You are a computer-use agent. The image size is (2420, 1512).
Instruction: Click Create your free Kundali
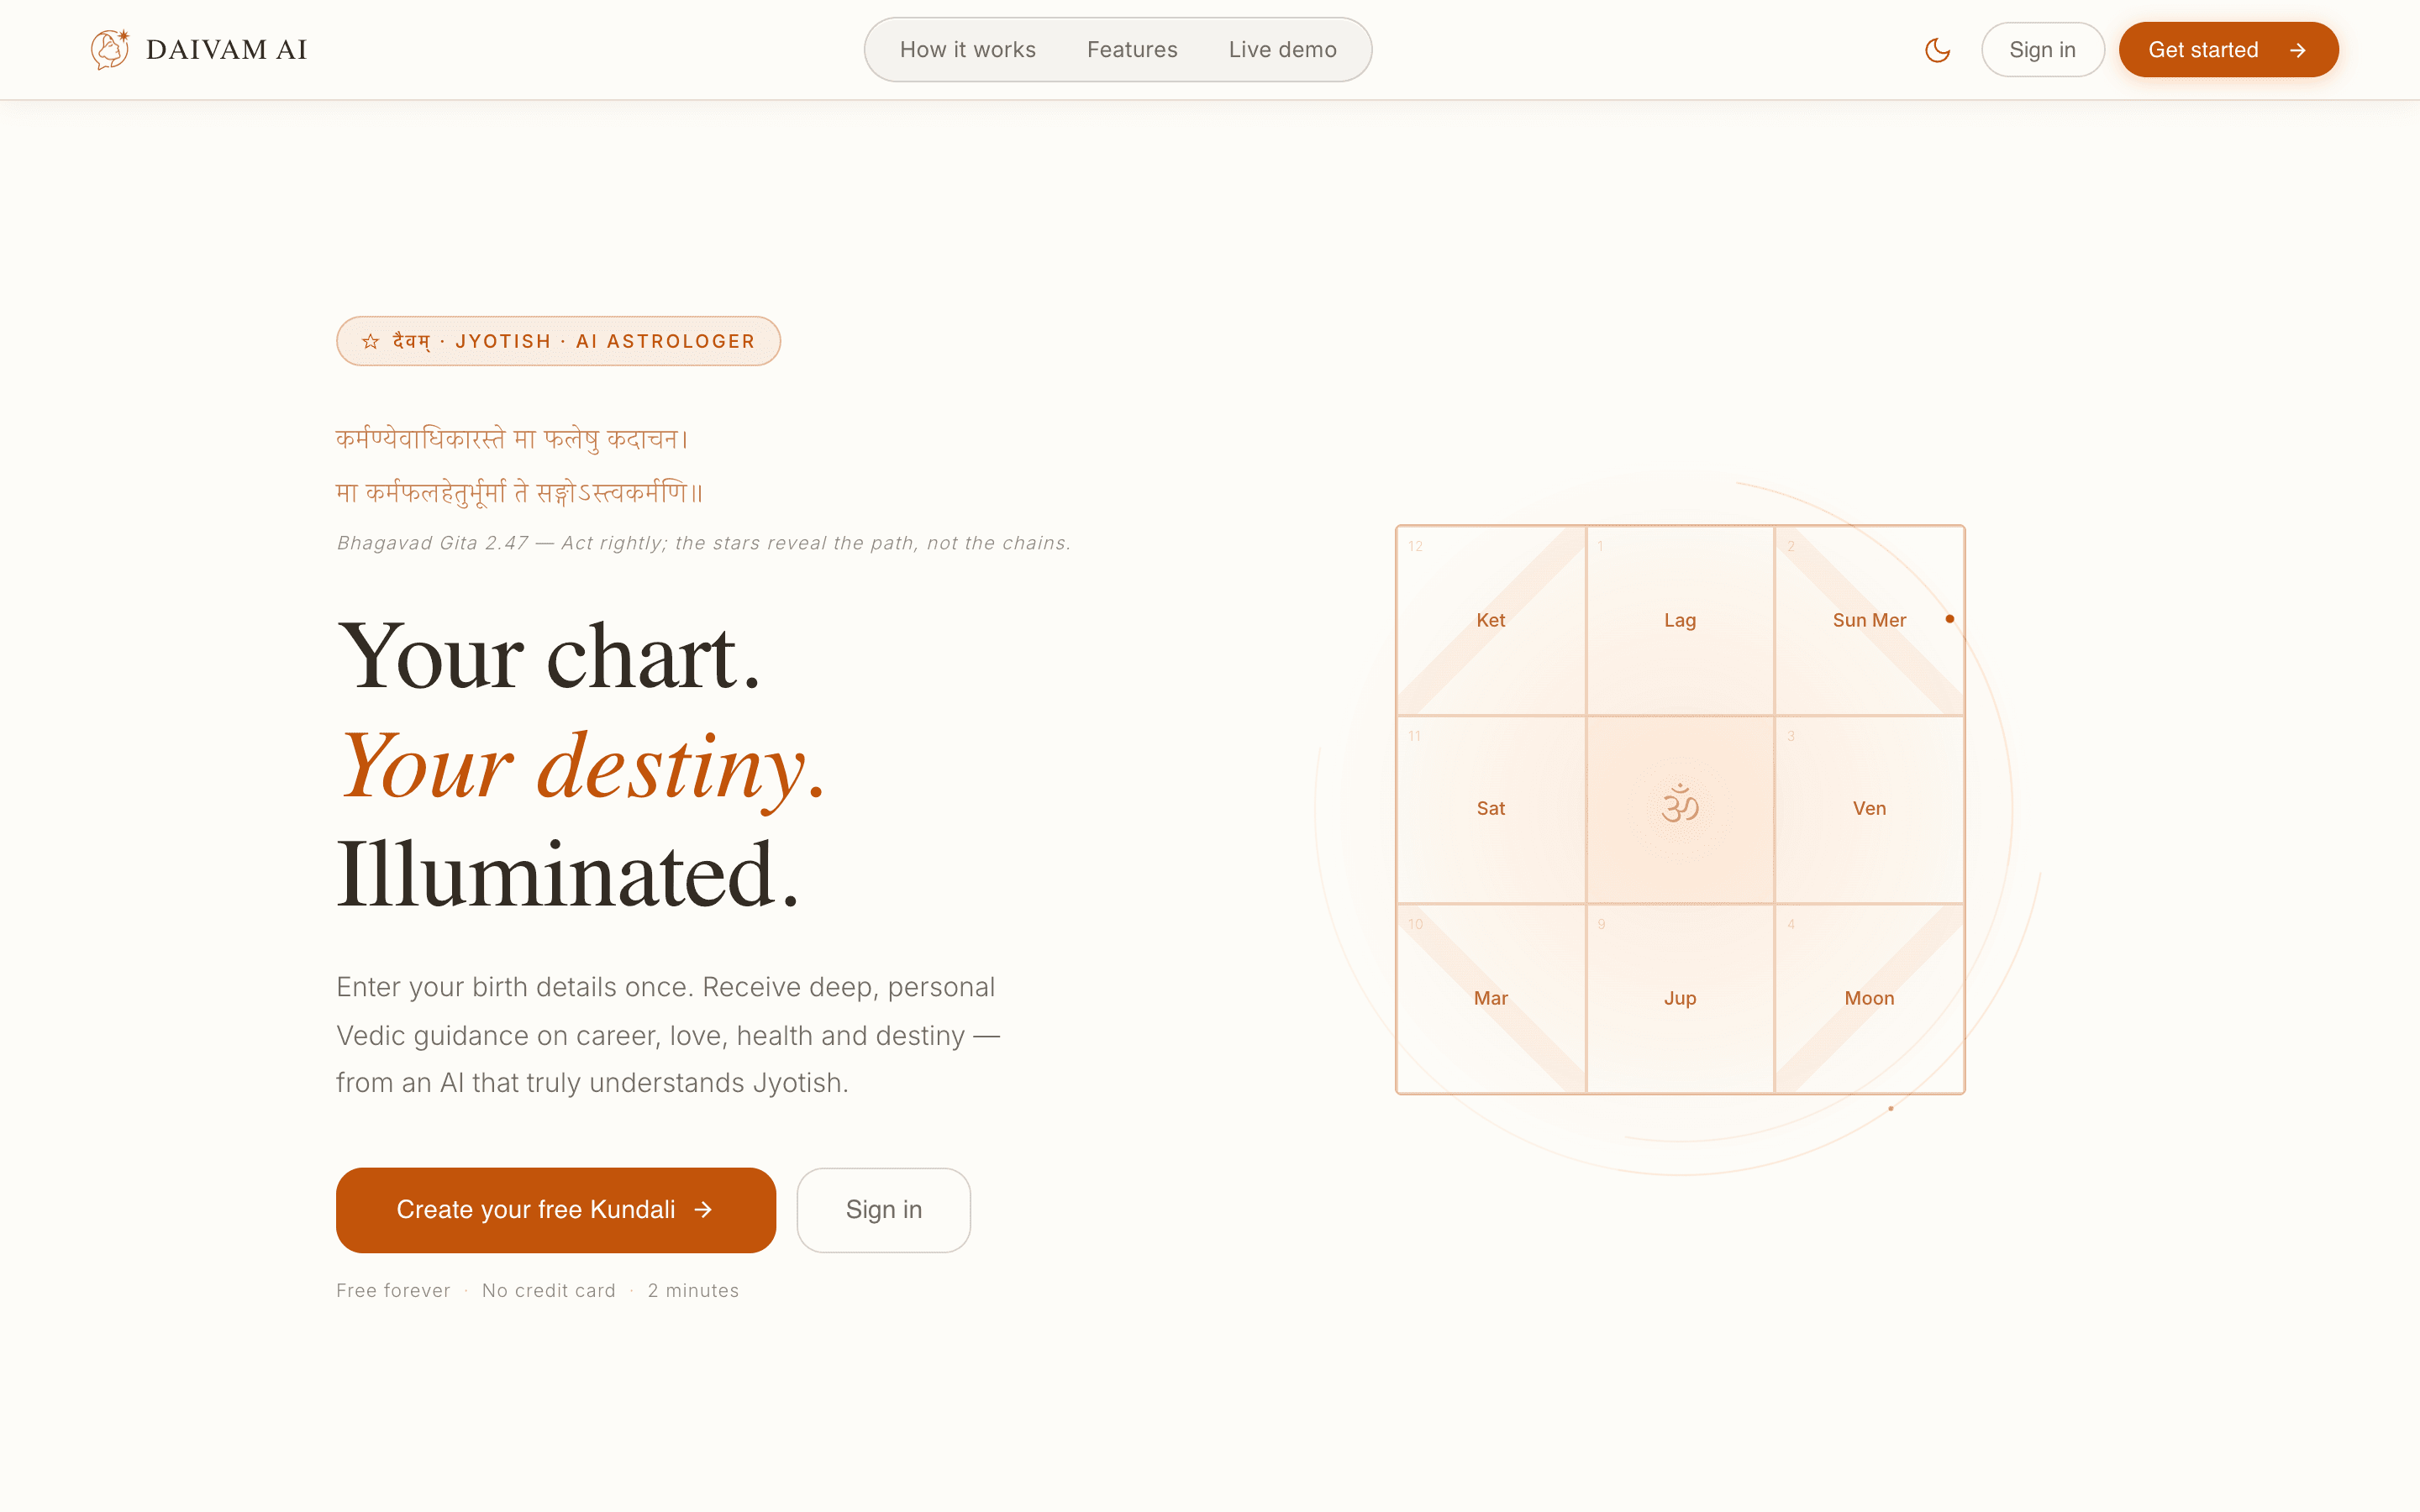click(x=556, y=1210)
